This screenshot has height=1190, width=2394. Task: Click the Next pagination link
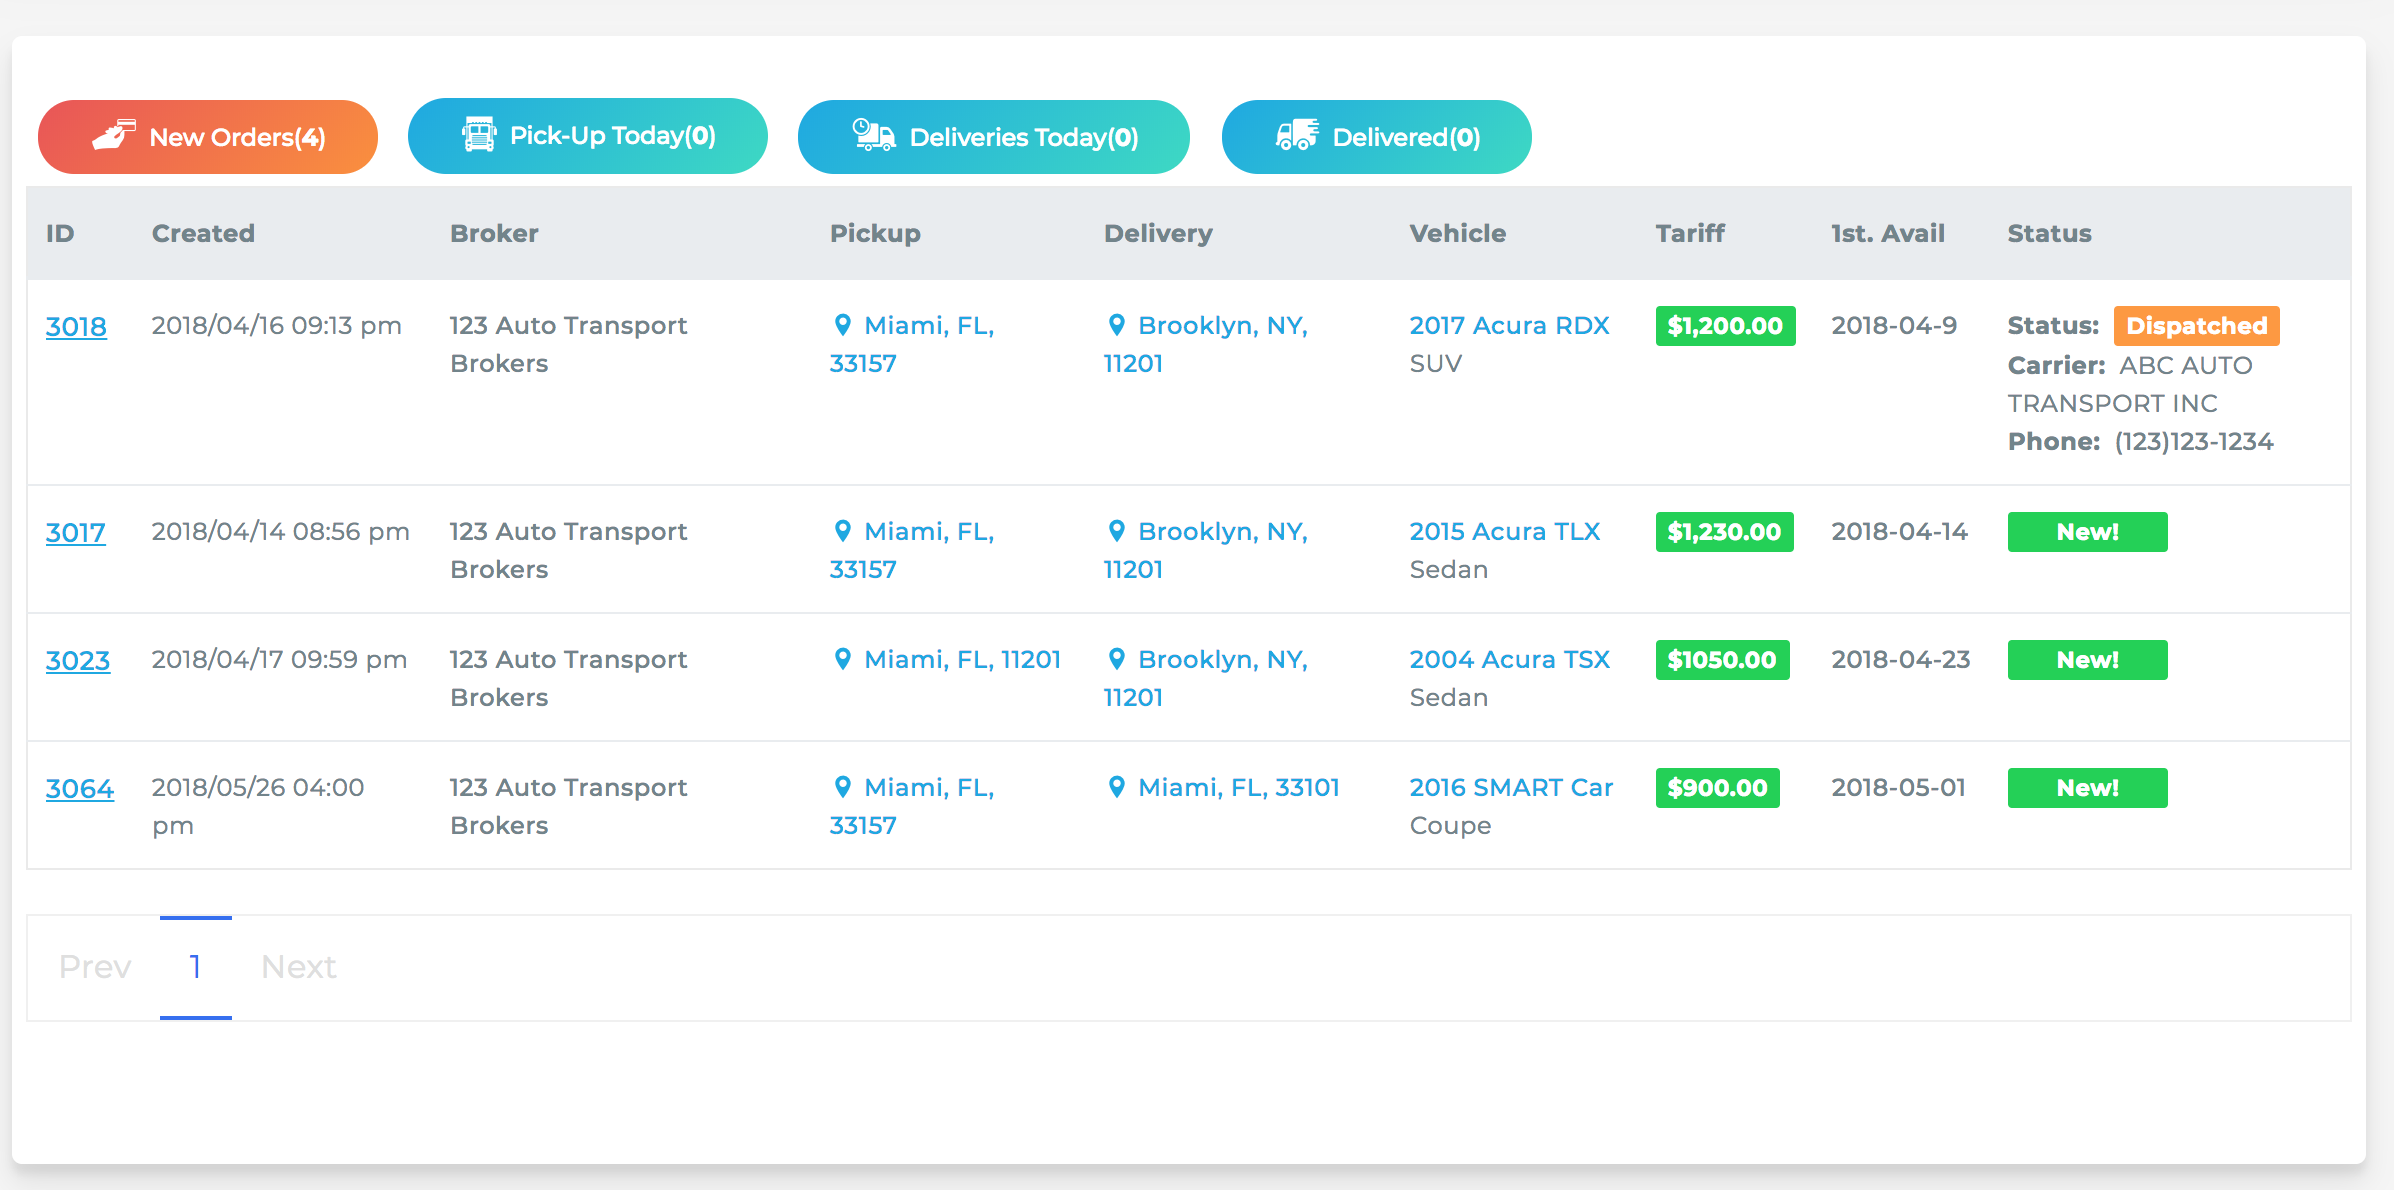pos(298,967)
